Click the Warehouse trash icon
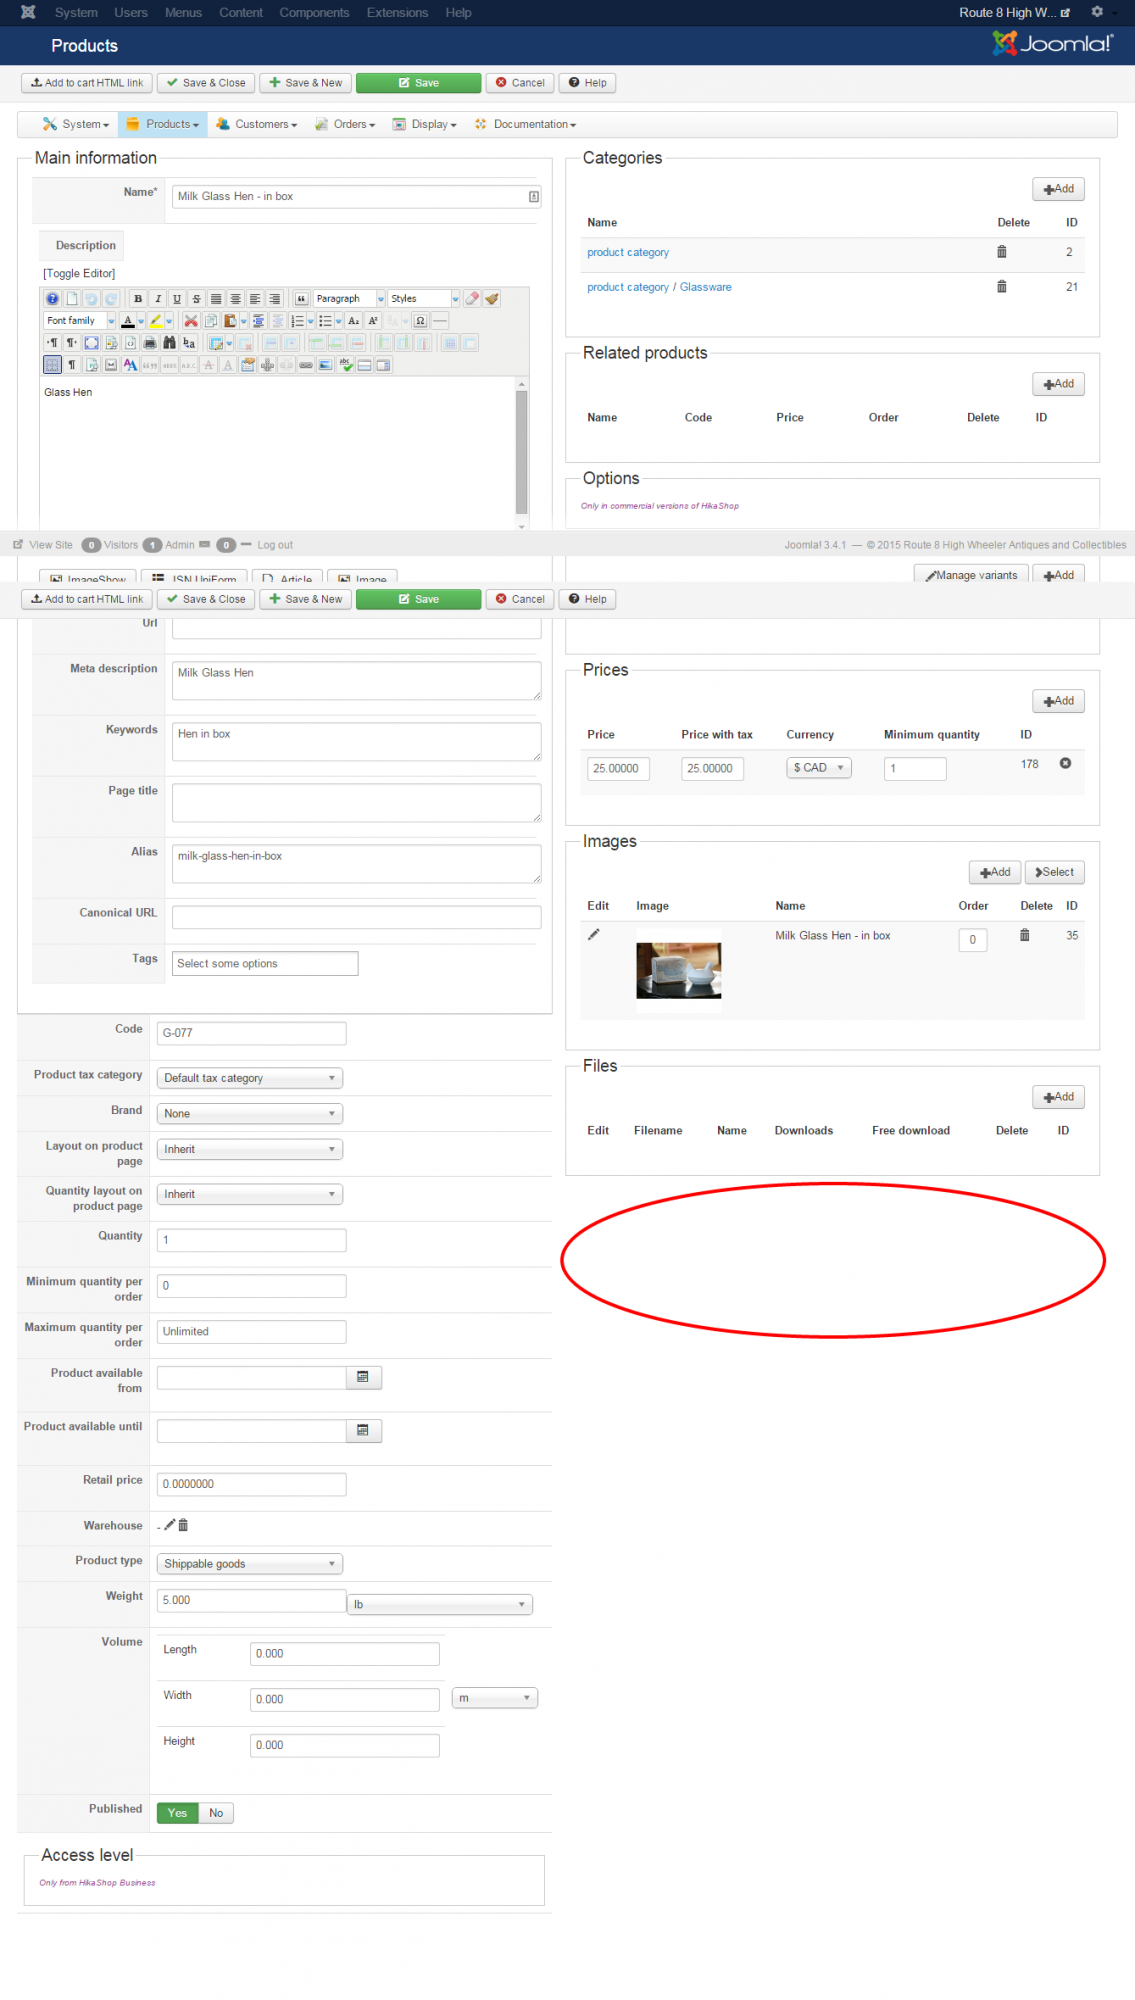 pyautogui.click(x=183, y=1525)
